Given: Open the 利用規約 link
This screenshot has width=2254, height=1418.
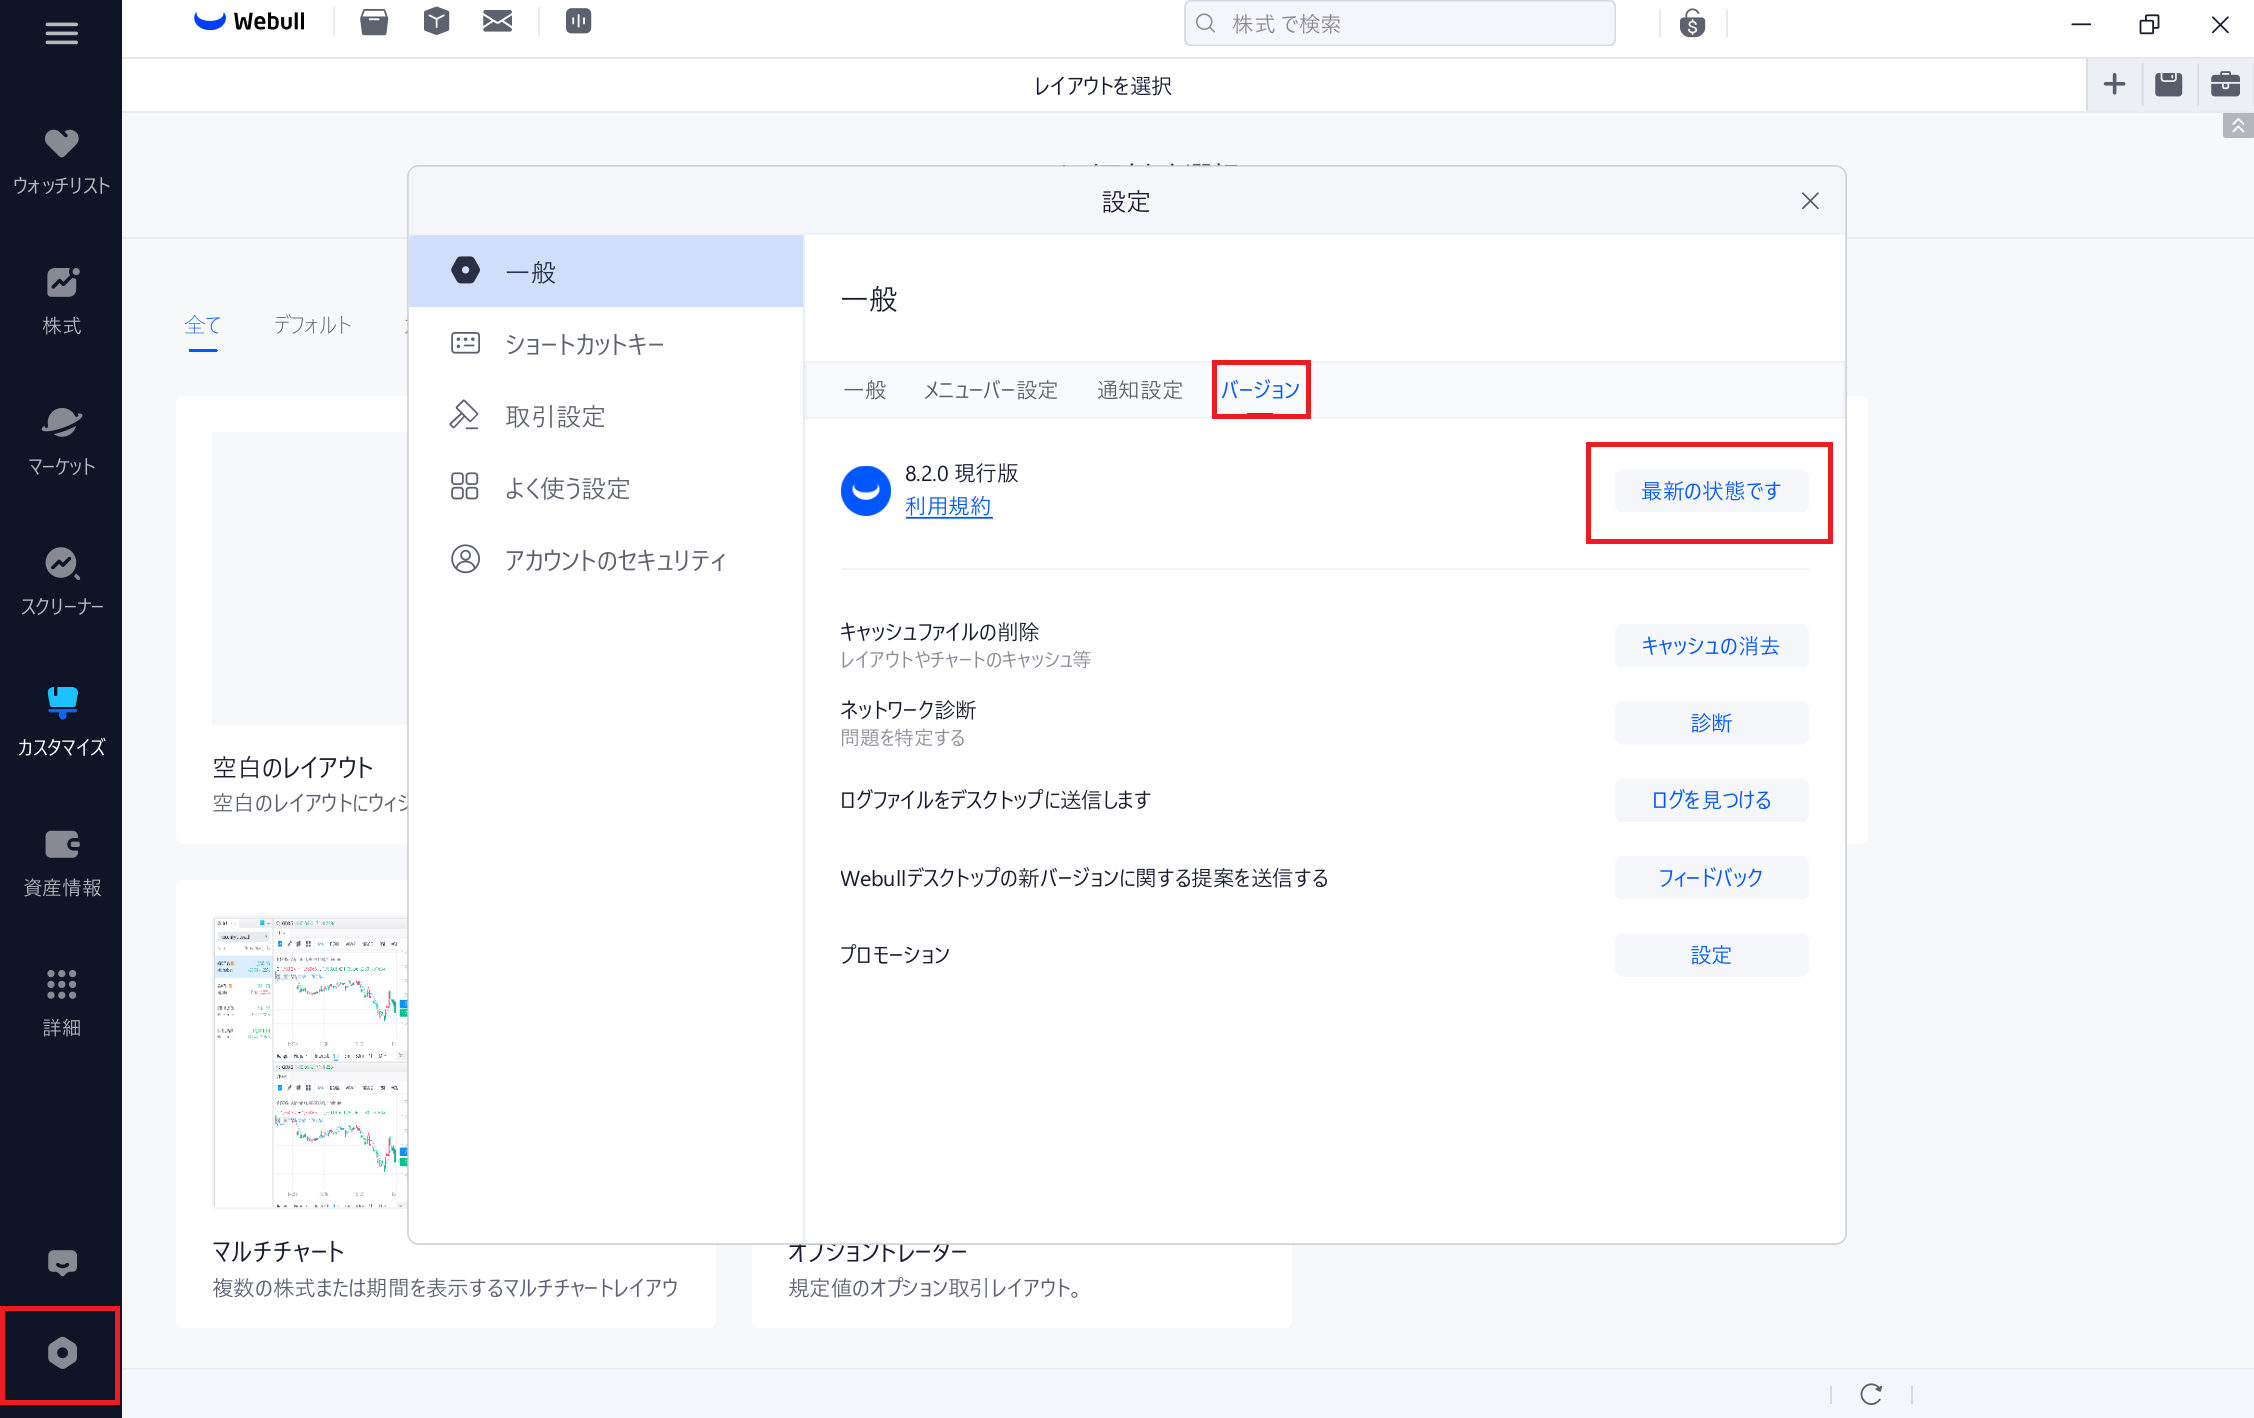Looking at the screenshot, I should pos(948,506).
